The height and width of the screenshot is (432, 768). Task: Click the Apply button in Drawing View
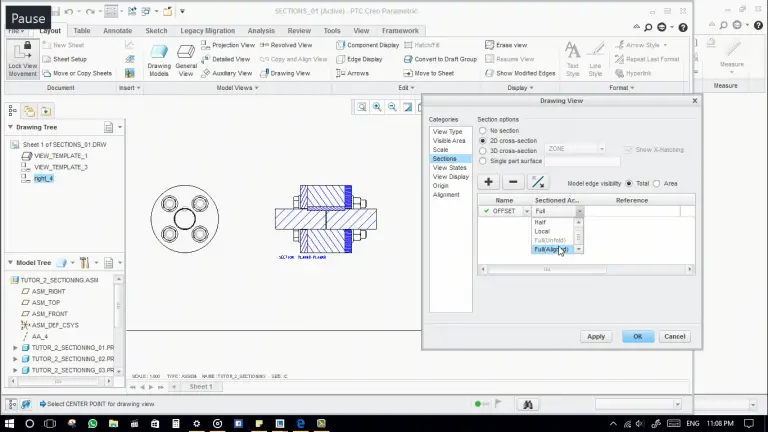pos(596,336)
